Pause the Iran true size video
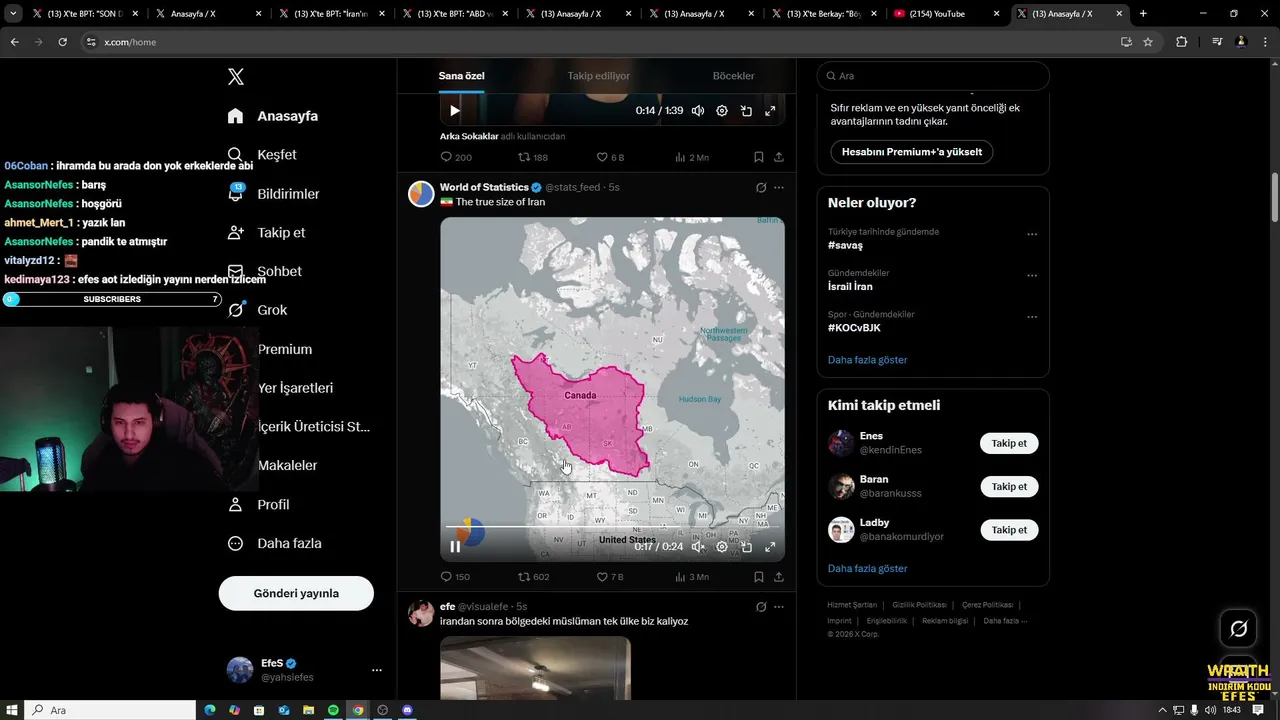This screenshot has height=720, width=1280. click(x=455, y=547)
